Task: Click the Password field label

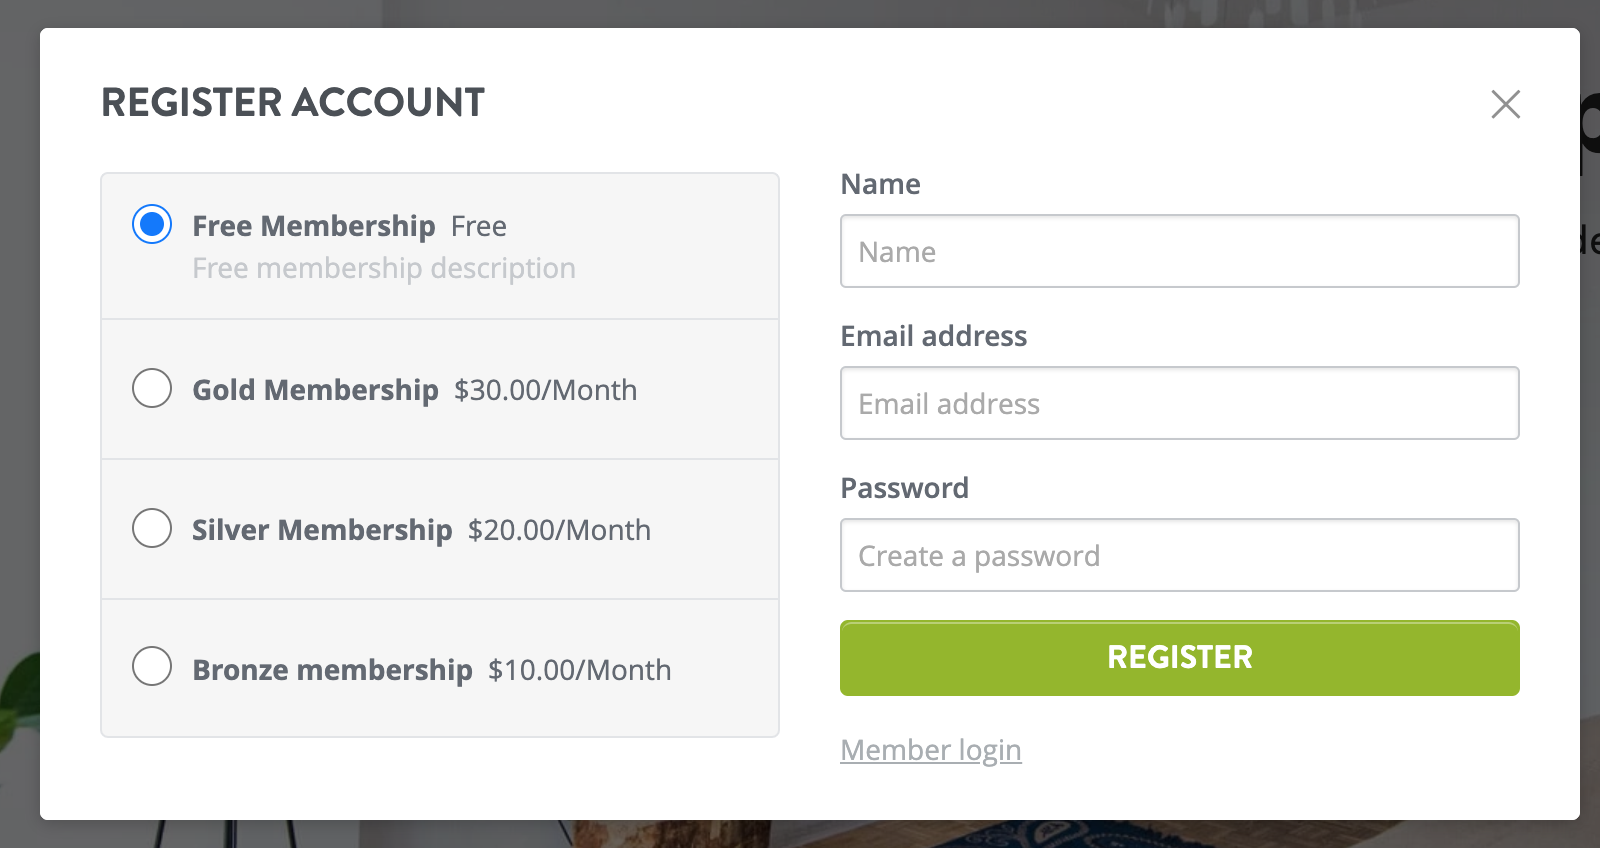Action: coord(904,488)
